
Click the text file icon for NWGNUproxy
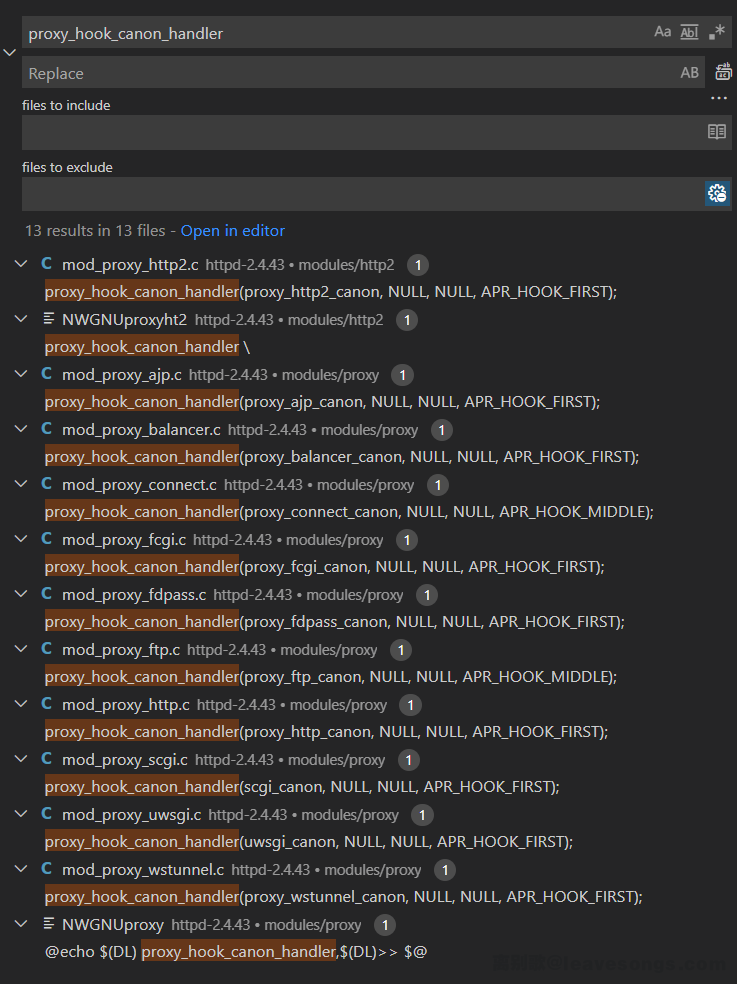pyautogui.click(x=47, y=924)
